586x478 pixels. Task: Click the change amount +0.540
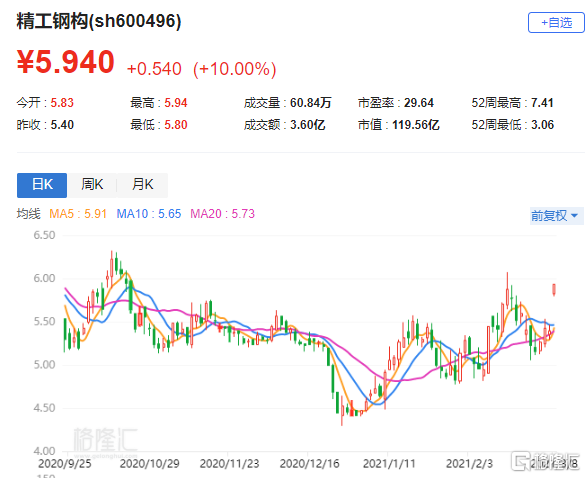(x=154, y=69)
